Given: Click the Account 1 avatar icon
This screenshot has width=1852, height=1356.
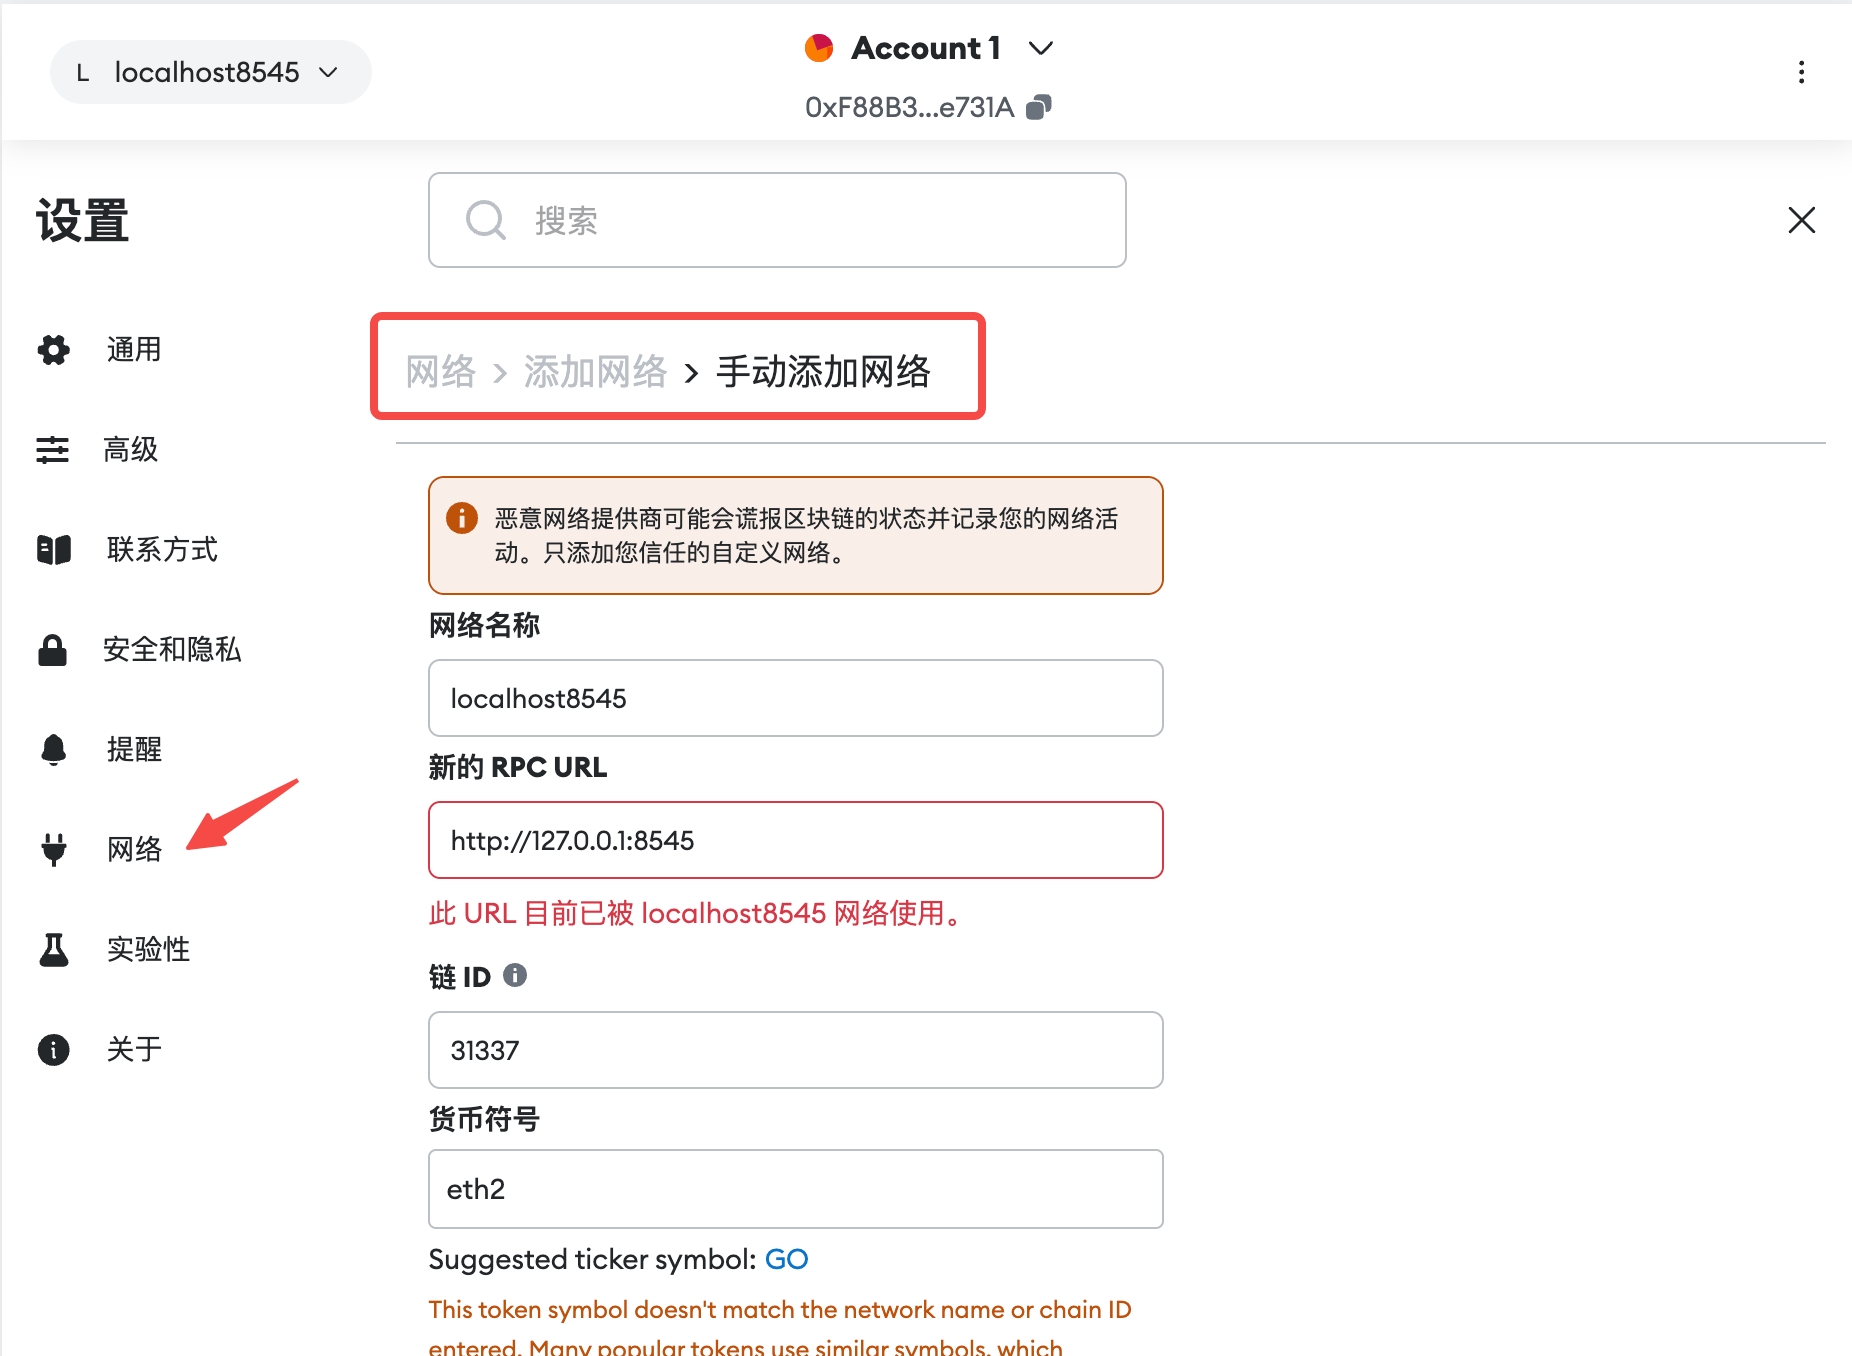Looking at the screenshot, I should click(819, 48).
